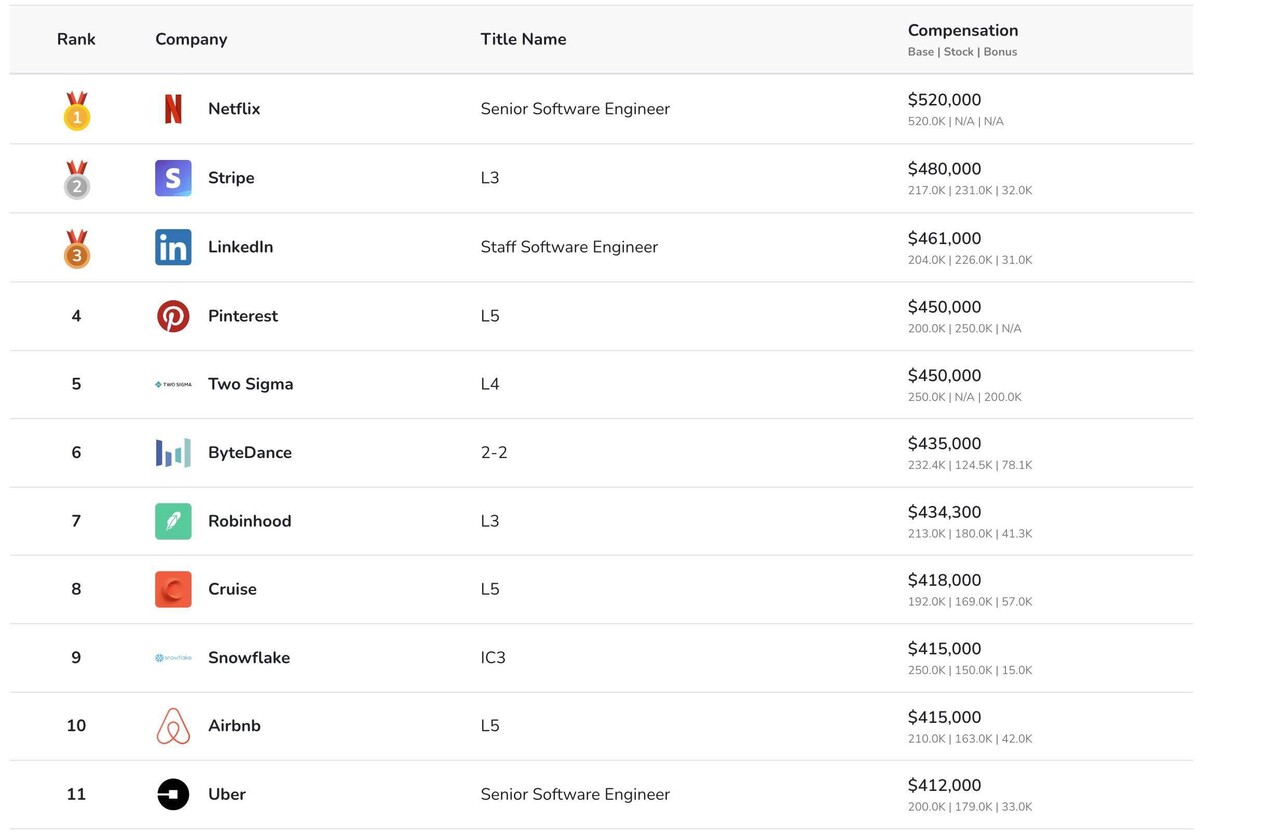This screenshot has height=833, width=1280.
Task: Click the Two Sigma logo icon
Action: pyautogui.click(x=173, y=384)
